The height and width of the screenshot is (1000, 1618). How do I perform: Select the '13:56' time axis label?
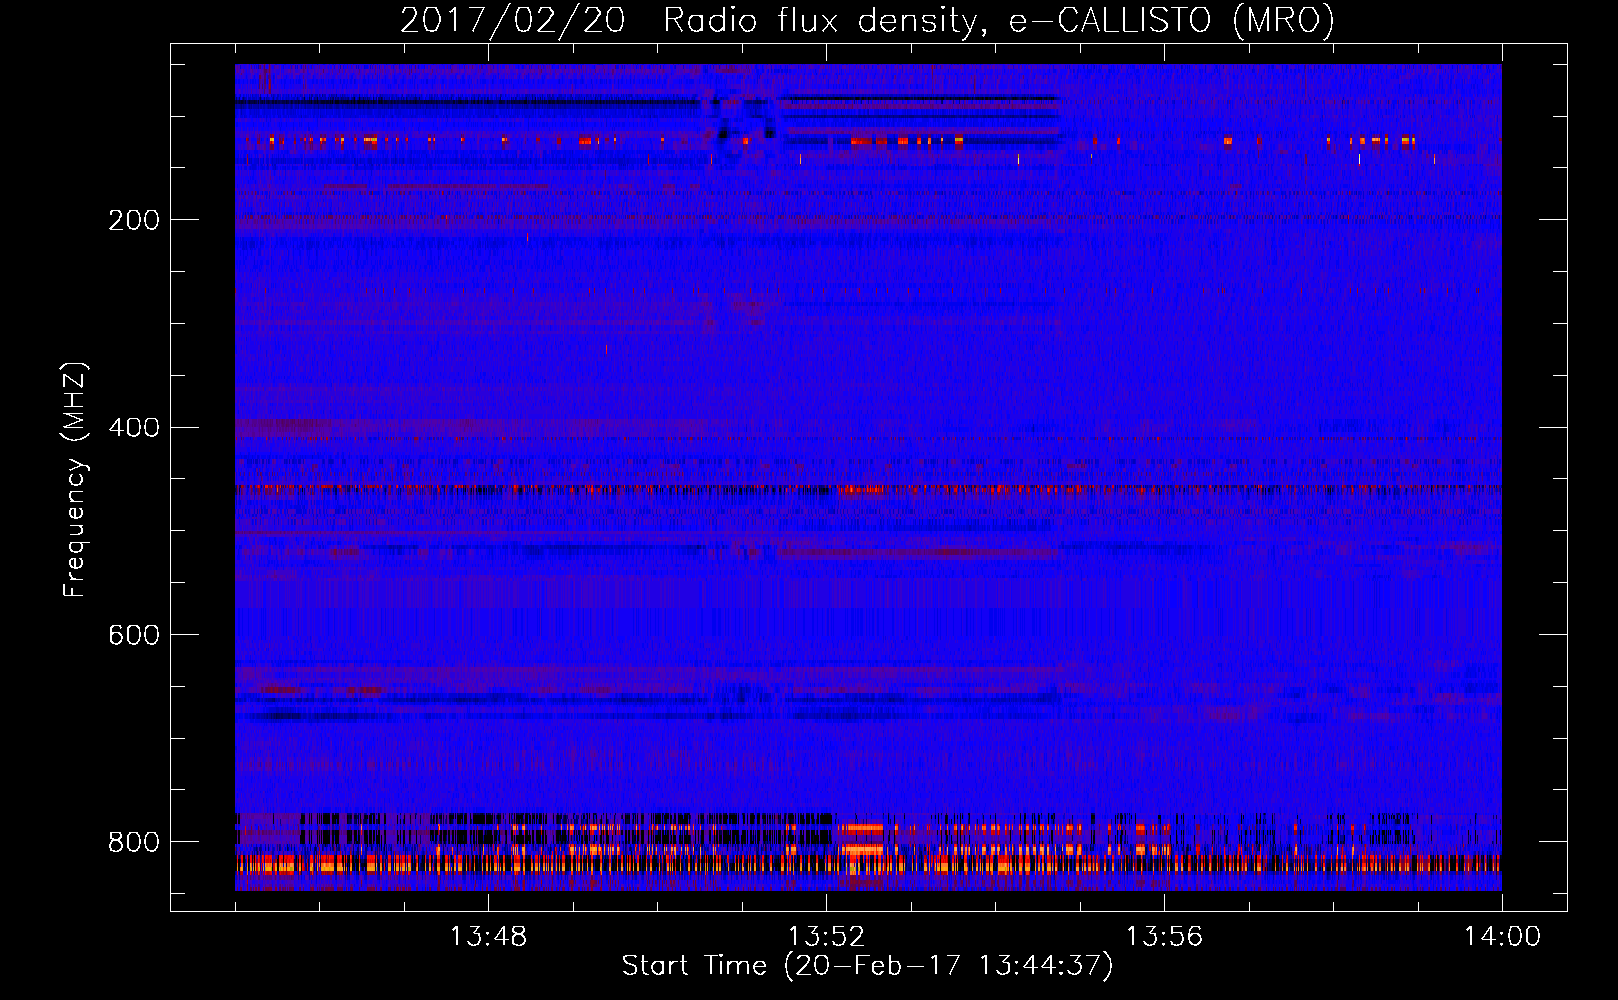pyautogui.click(x=1164, y=937)
